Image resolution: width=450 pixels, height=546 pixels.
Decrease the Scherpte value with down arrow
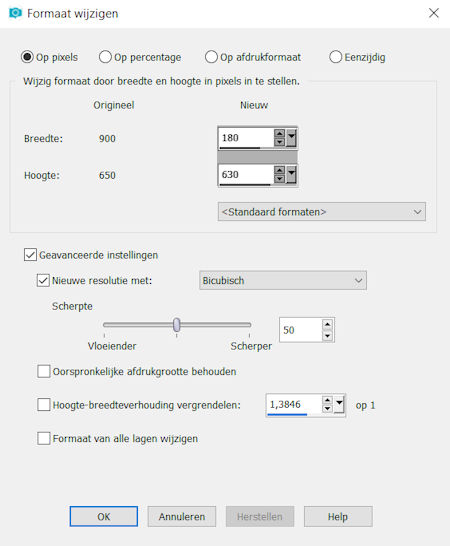click(x=327, y=336)
